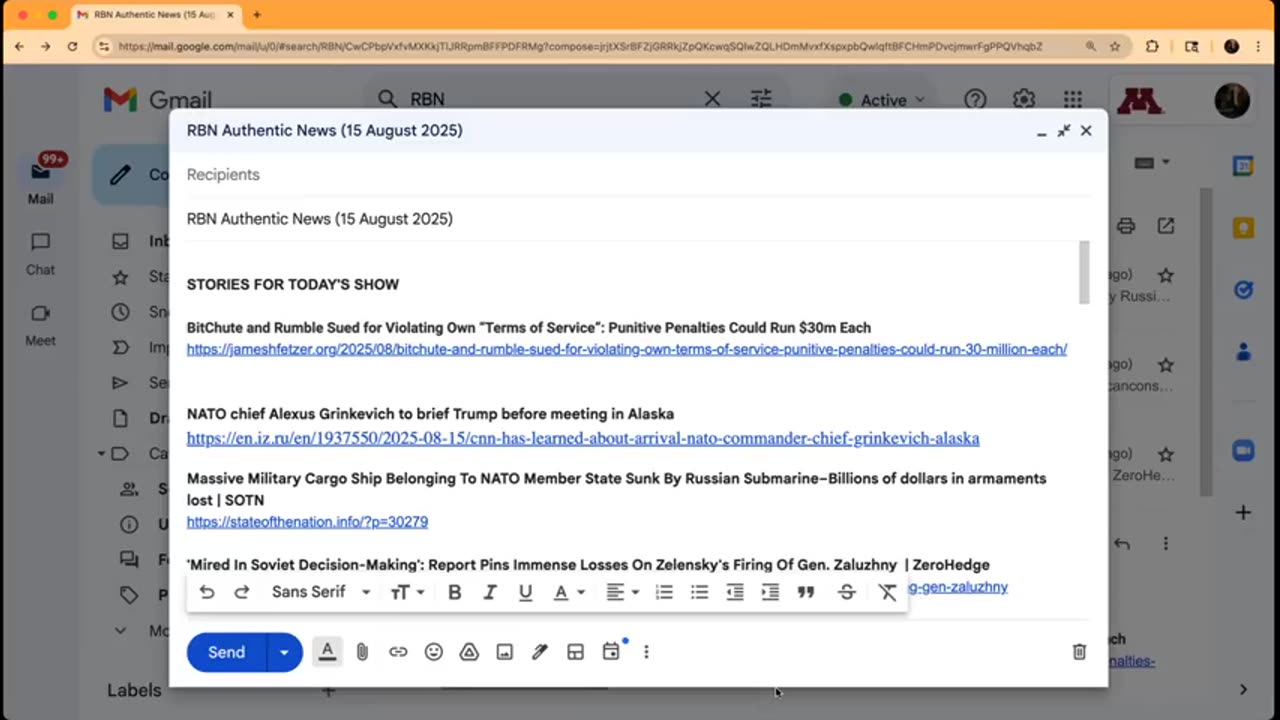
Task: Open Google Calendar side panel
Action: (x=1243, y=167)
